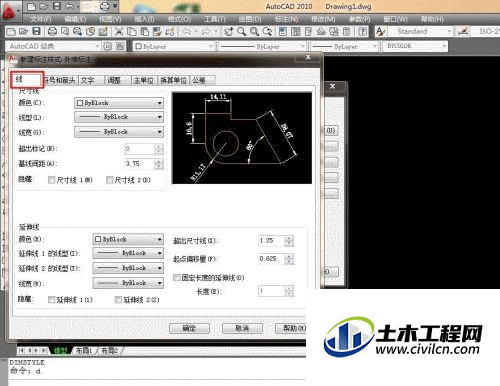Open dimension line 颜色(C) ByBlock dropdown
The height and width of the screenshot is (386, 500).
pos(119,103)
